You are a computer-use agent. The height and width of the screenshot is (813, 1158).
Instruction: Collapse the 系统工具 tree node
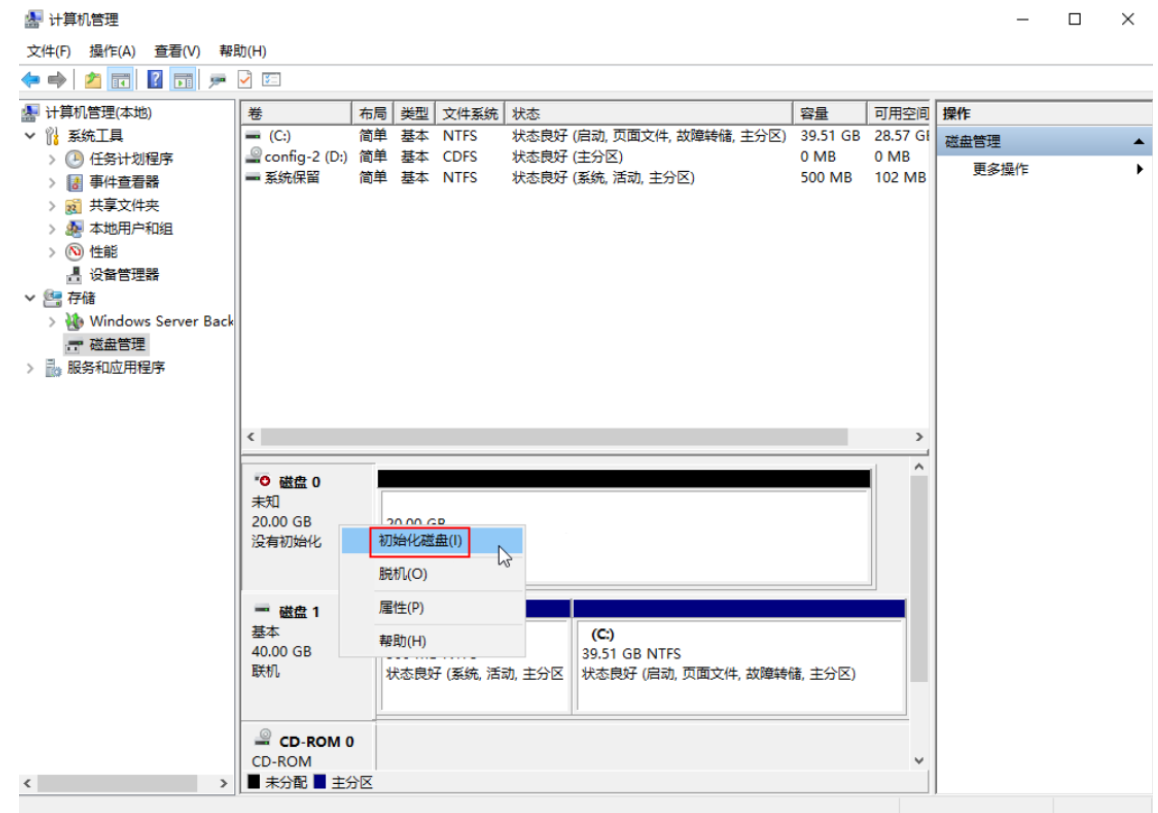point(30,136)
